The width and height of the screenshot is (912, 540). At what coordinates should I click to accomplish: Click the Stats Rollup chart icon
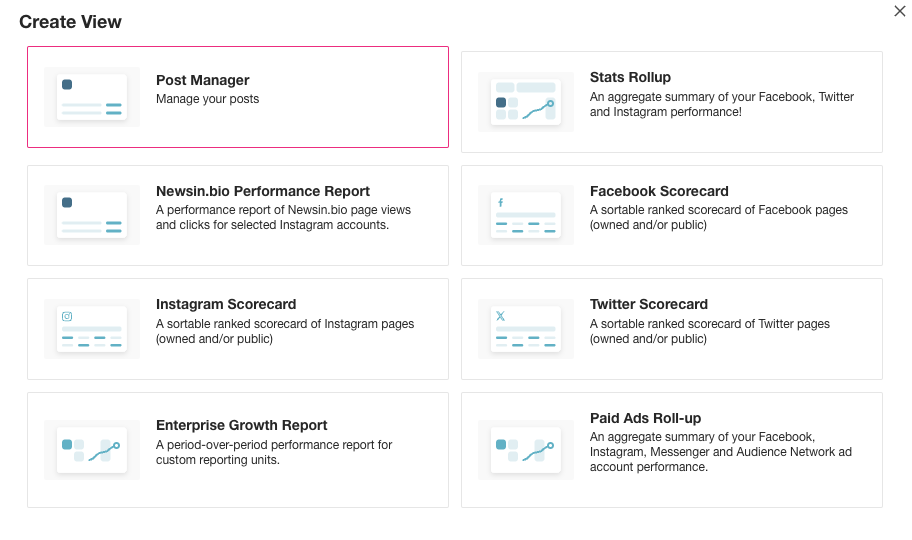(x=526, y=102)
